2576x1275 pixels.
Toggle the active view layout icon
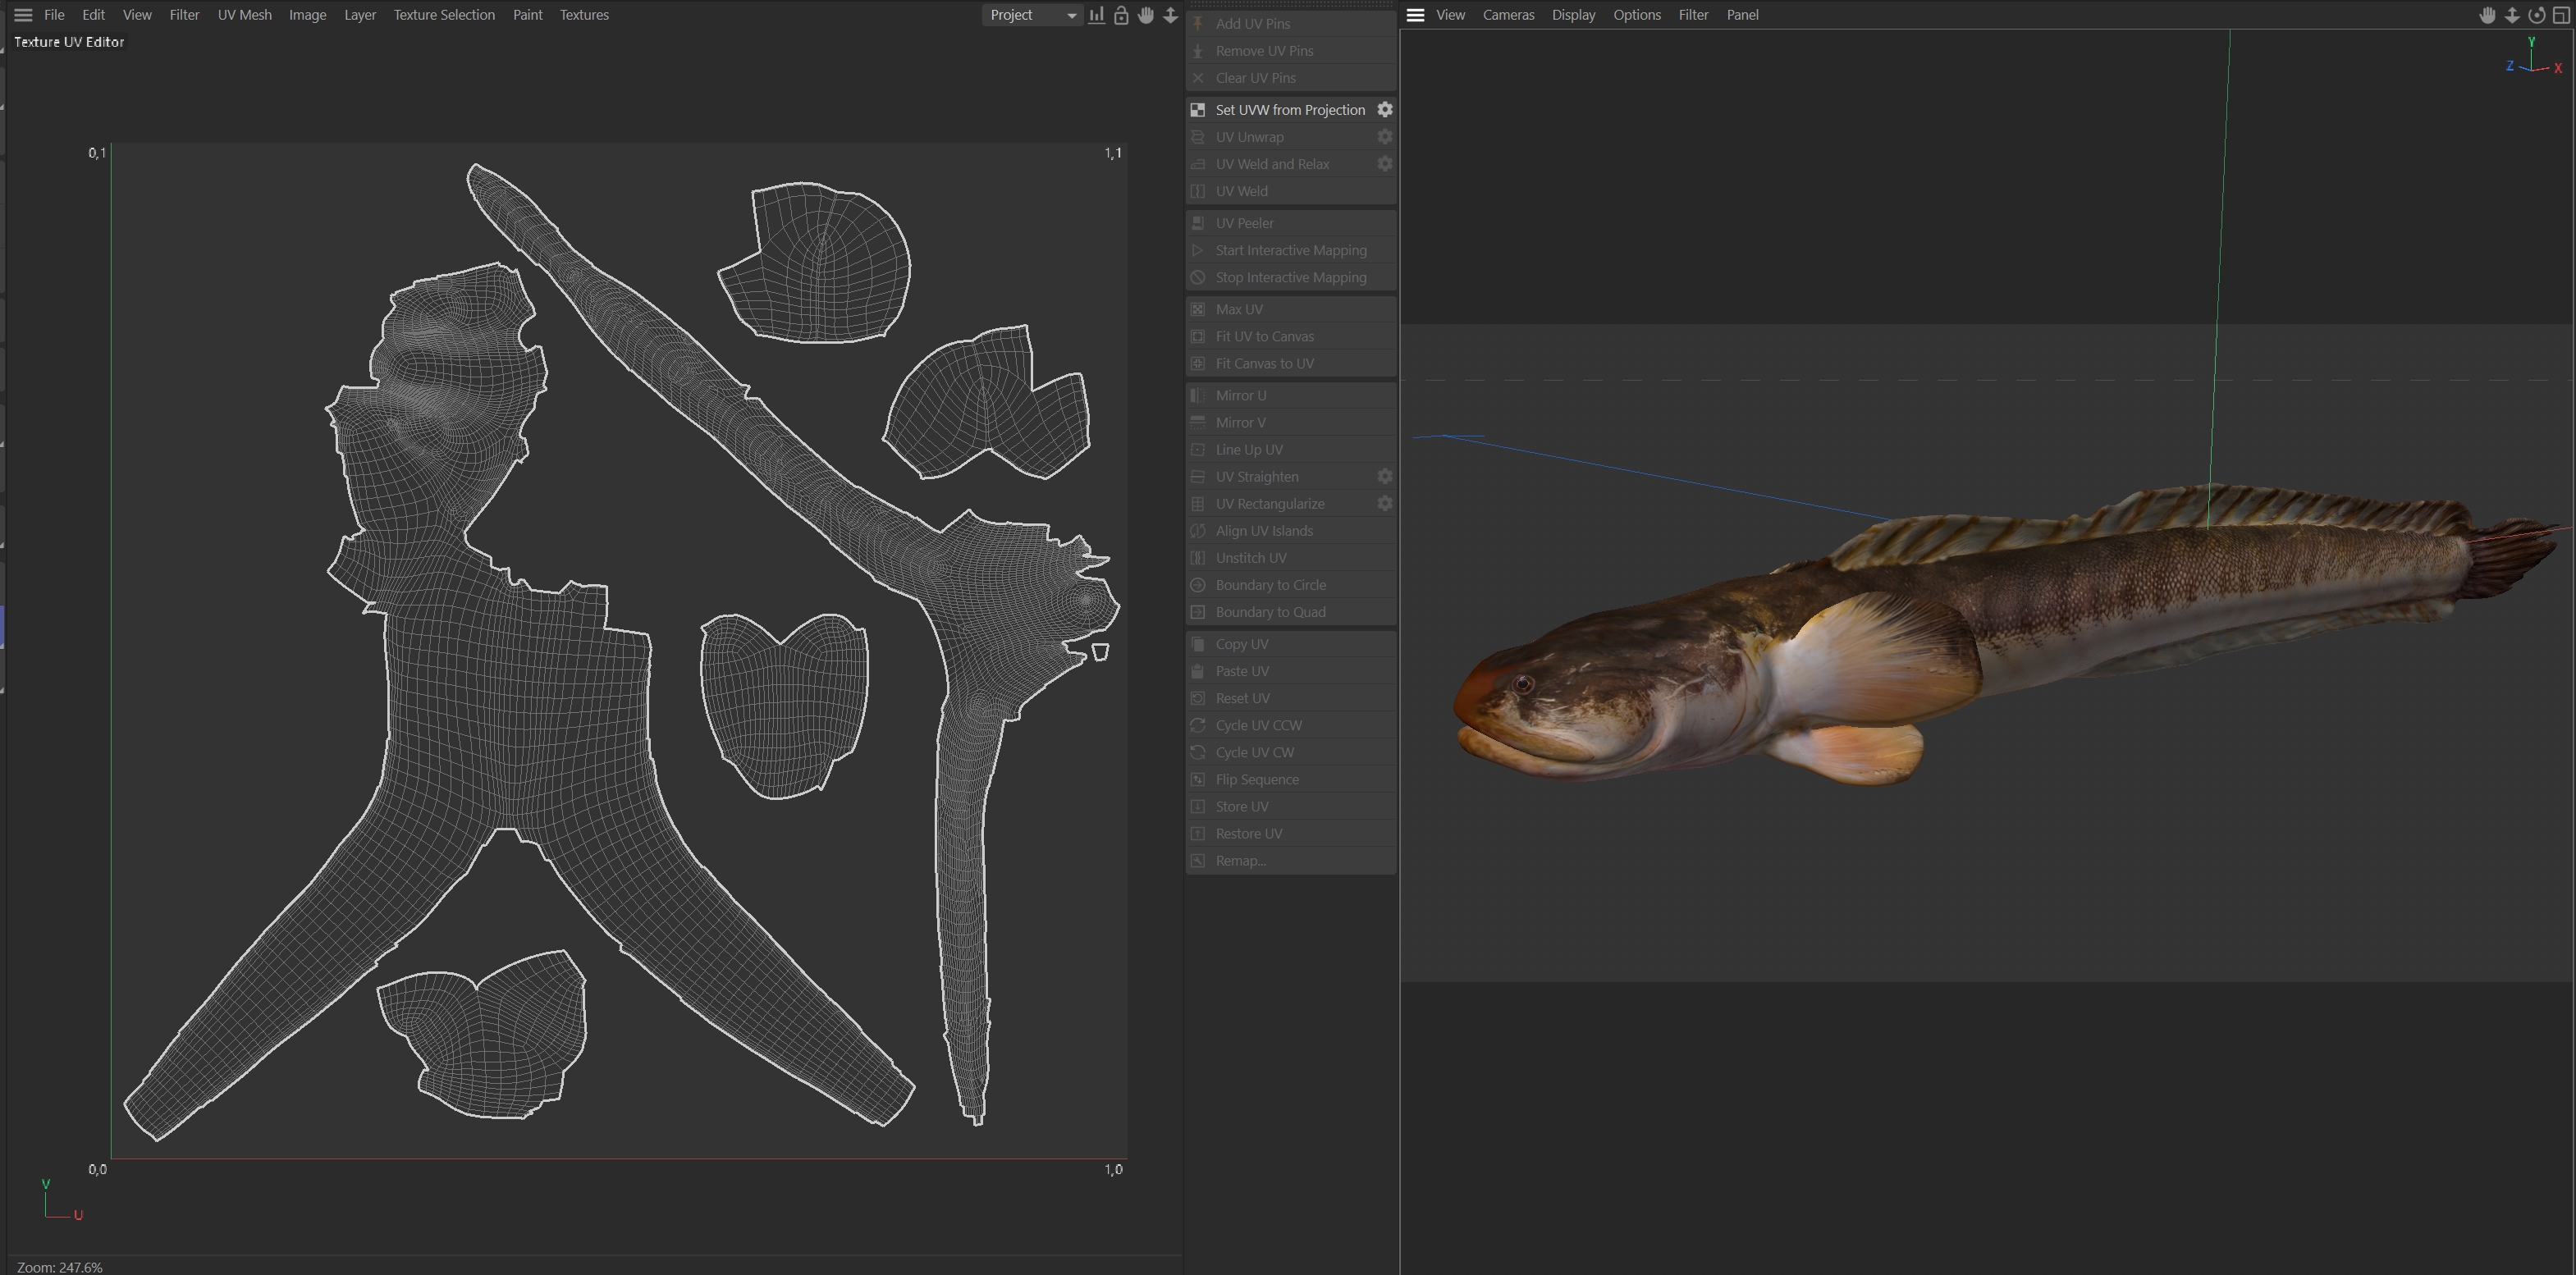[x=2562, y=15]
